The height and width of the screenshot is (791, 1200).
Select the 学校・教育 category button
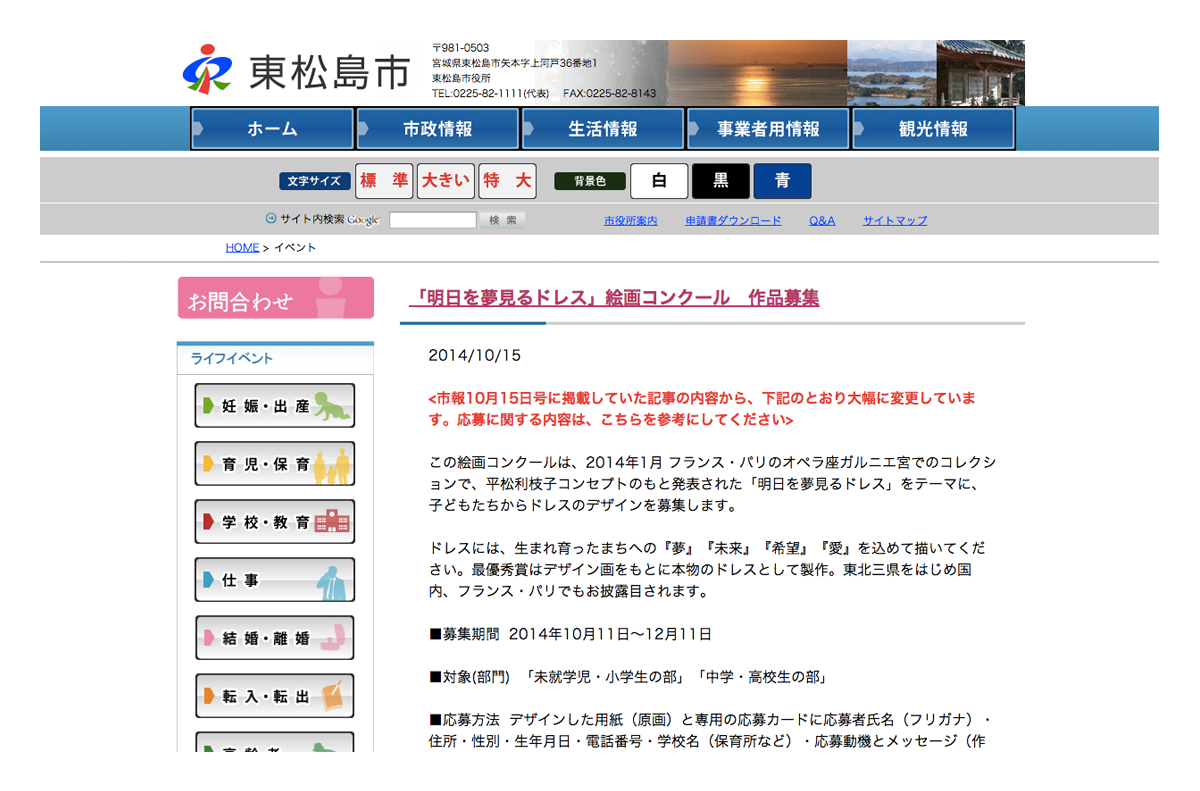(x=274, y=522)
